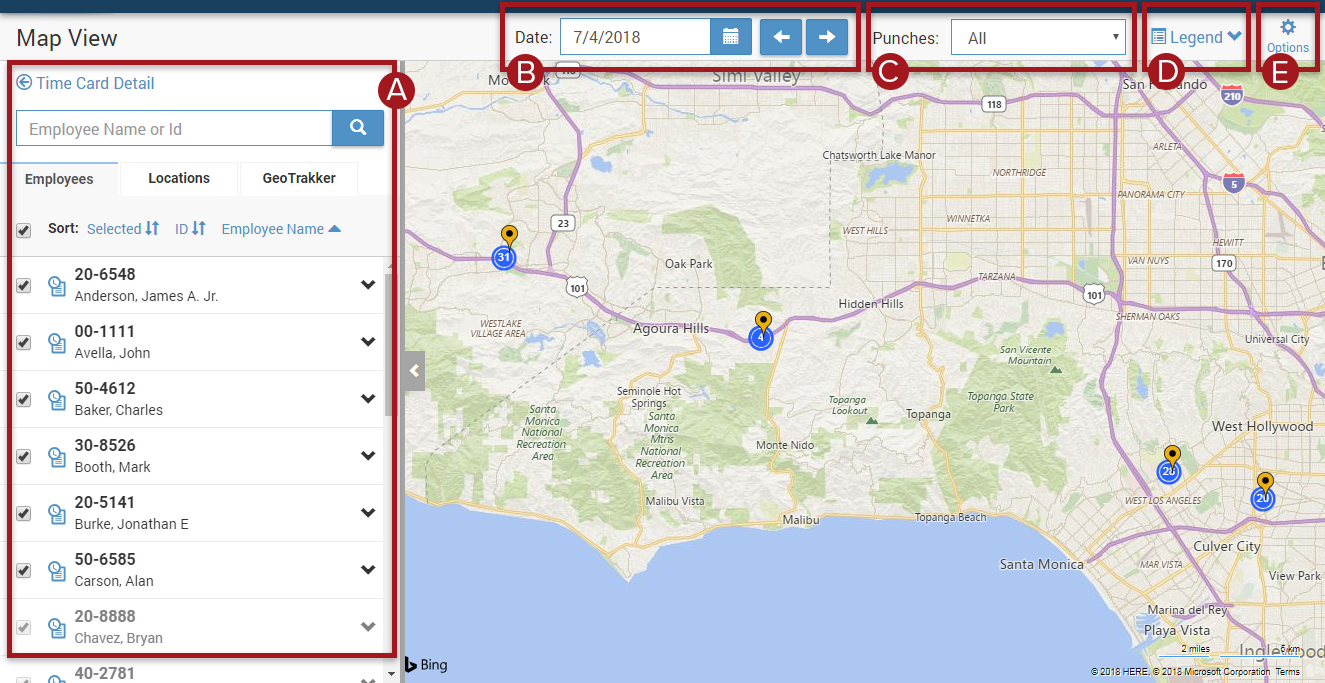The width and height of the screenshot is (1325, 683).
Task: Toggle checkbox for Baker, Charles
Action: coord(23,400)
